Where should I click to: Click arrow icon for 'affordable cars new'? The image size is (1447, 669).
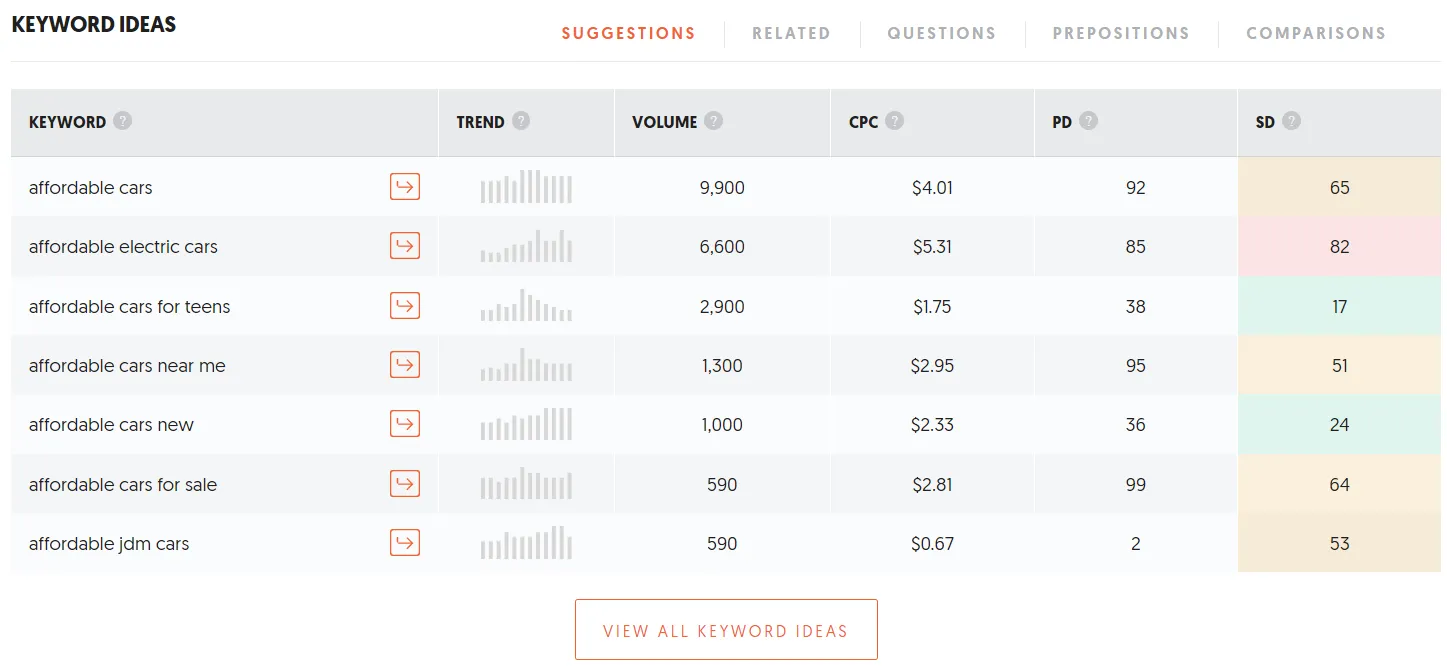(x=404, y=424)
